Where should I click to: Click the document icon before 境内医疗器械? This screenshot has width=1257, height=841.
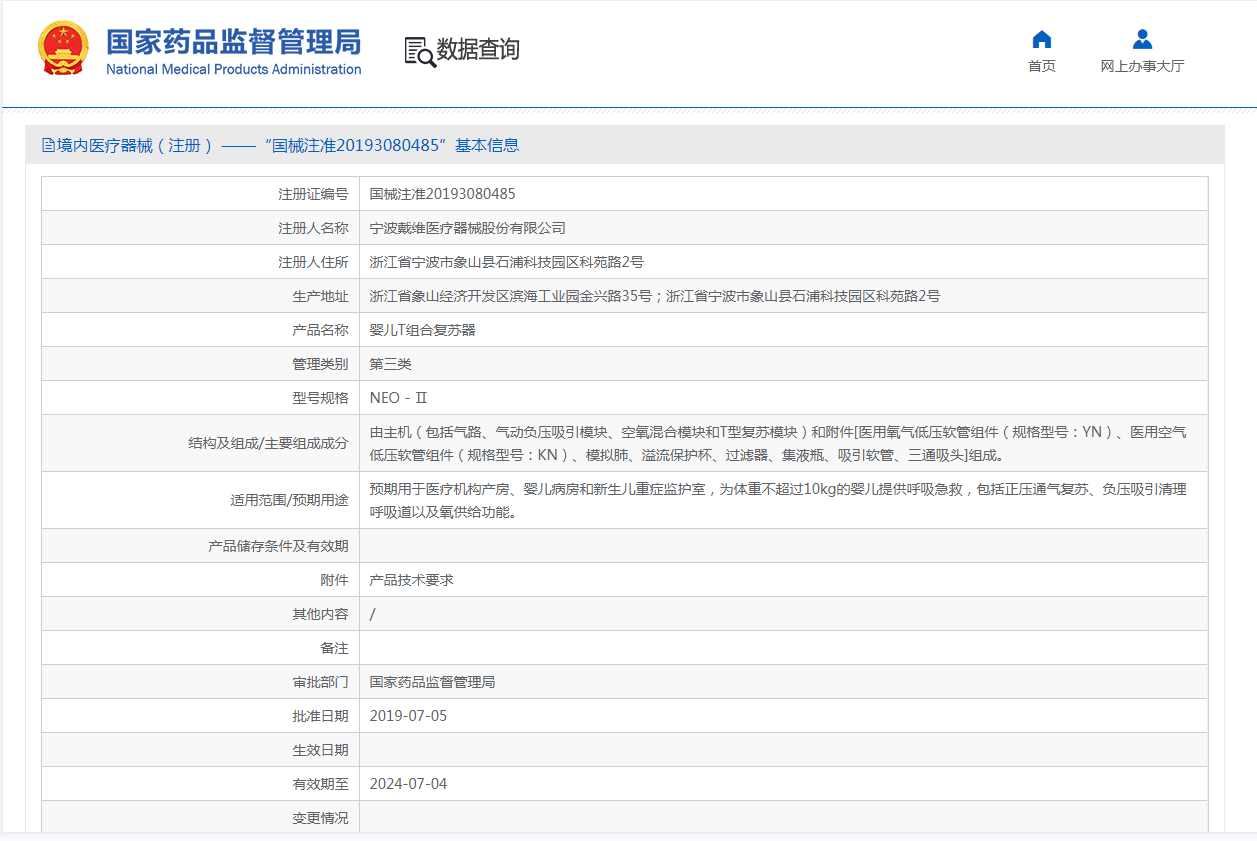pos(48,145)
